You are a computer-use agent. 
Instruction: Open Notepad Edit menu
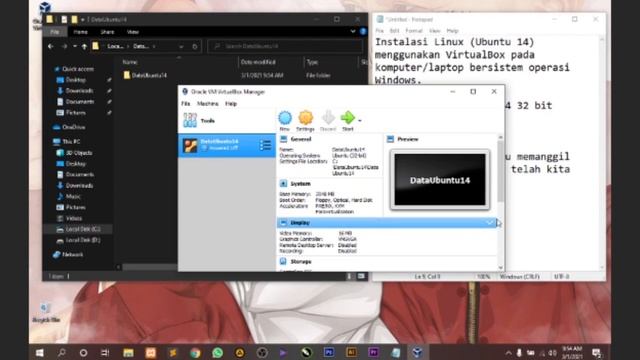pos(394,31)
